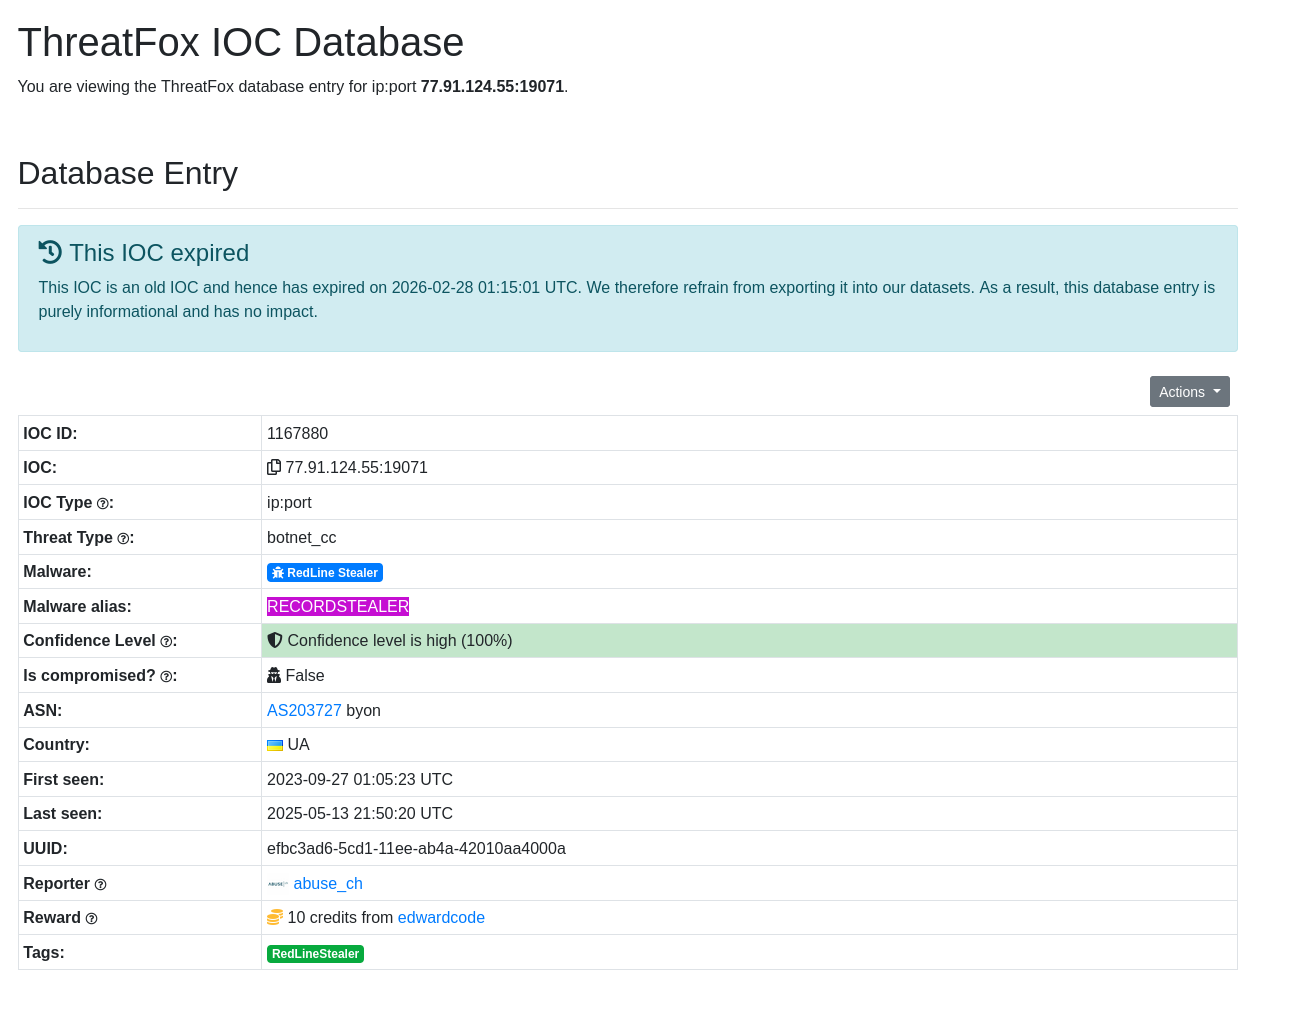The image size is (1305, 1025).
Task: Click the Ukraine flag icon
Action: pyautogui.click(x=275, y=745)
